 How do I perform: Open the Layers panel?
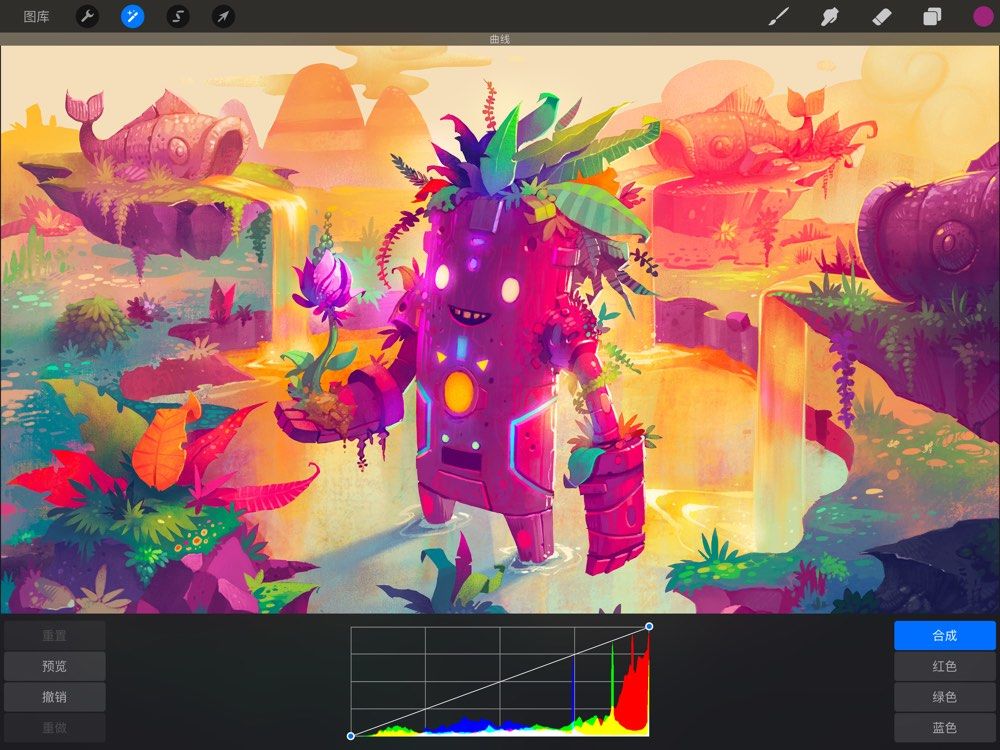[932, 17]
